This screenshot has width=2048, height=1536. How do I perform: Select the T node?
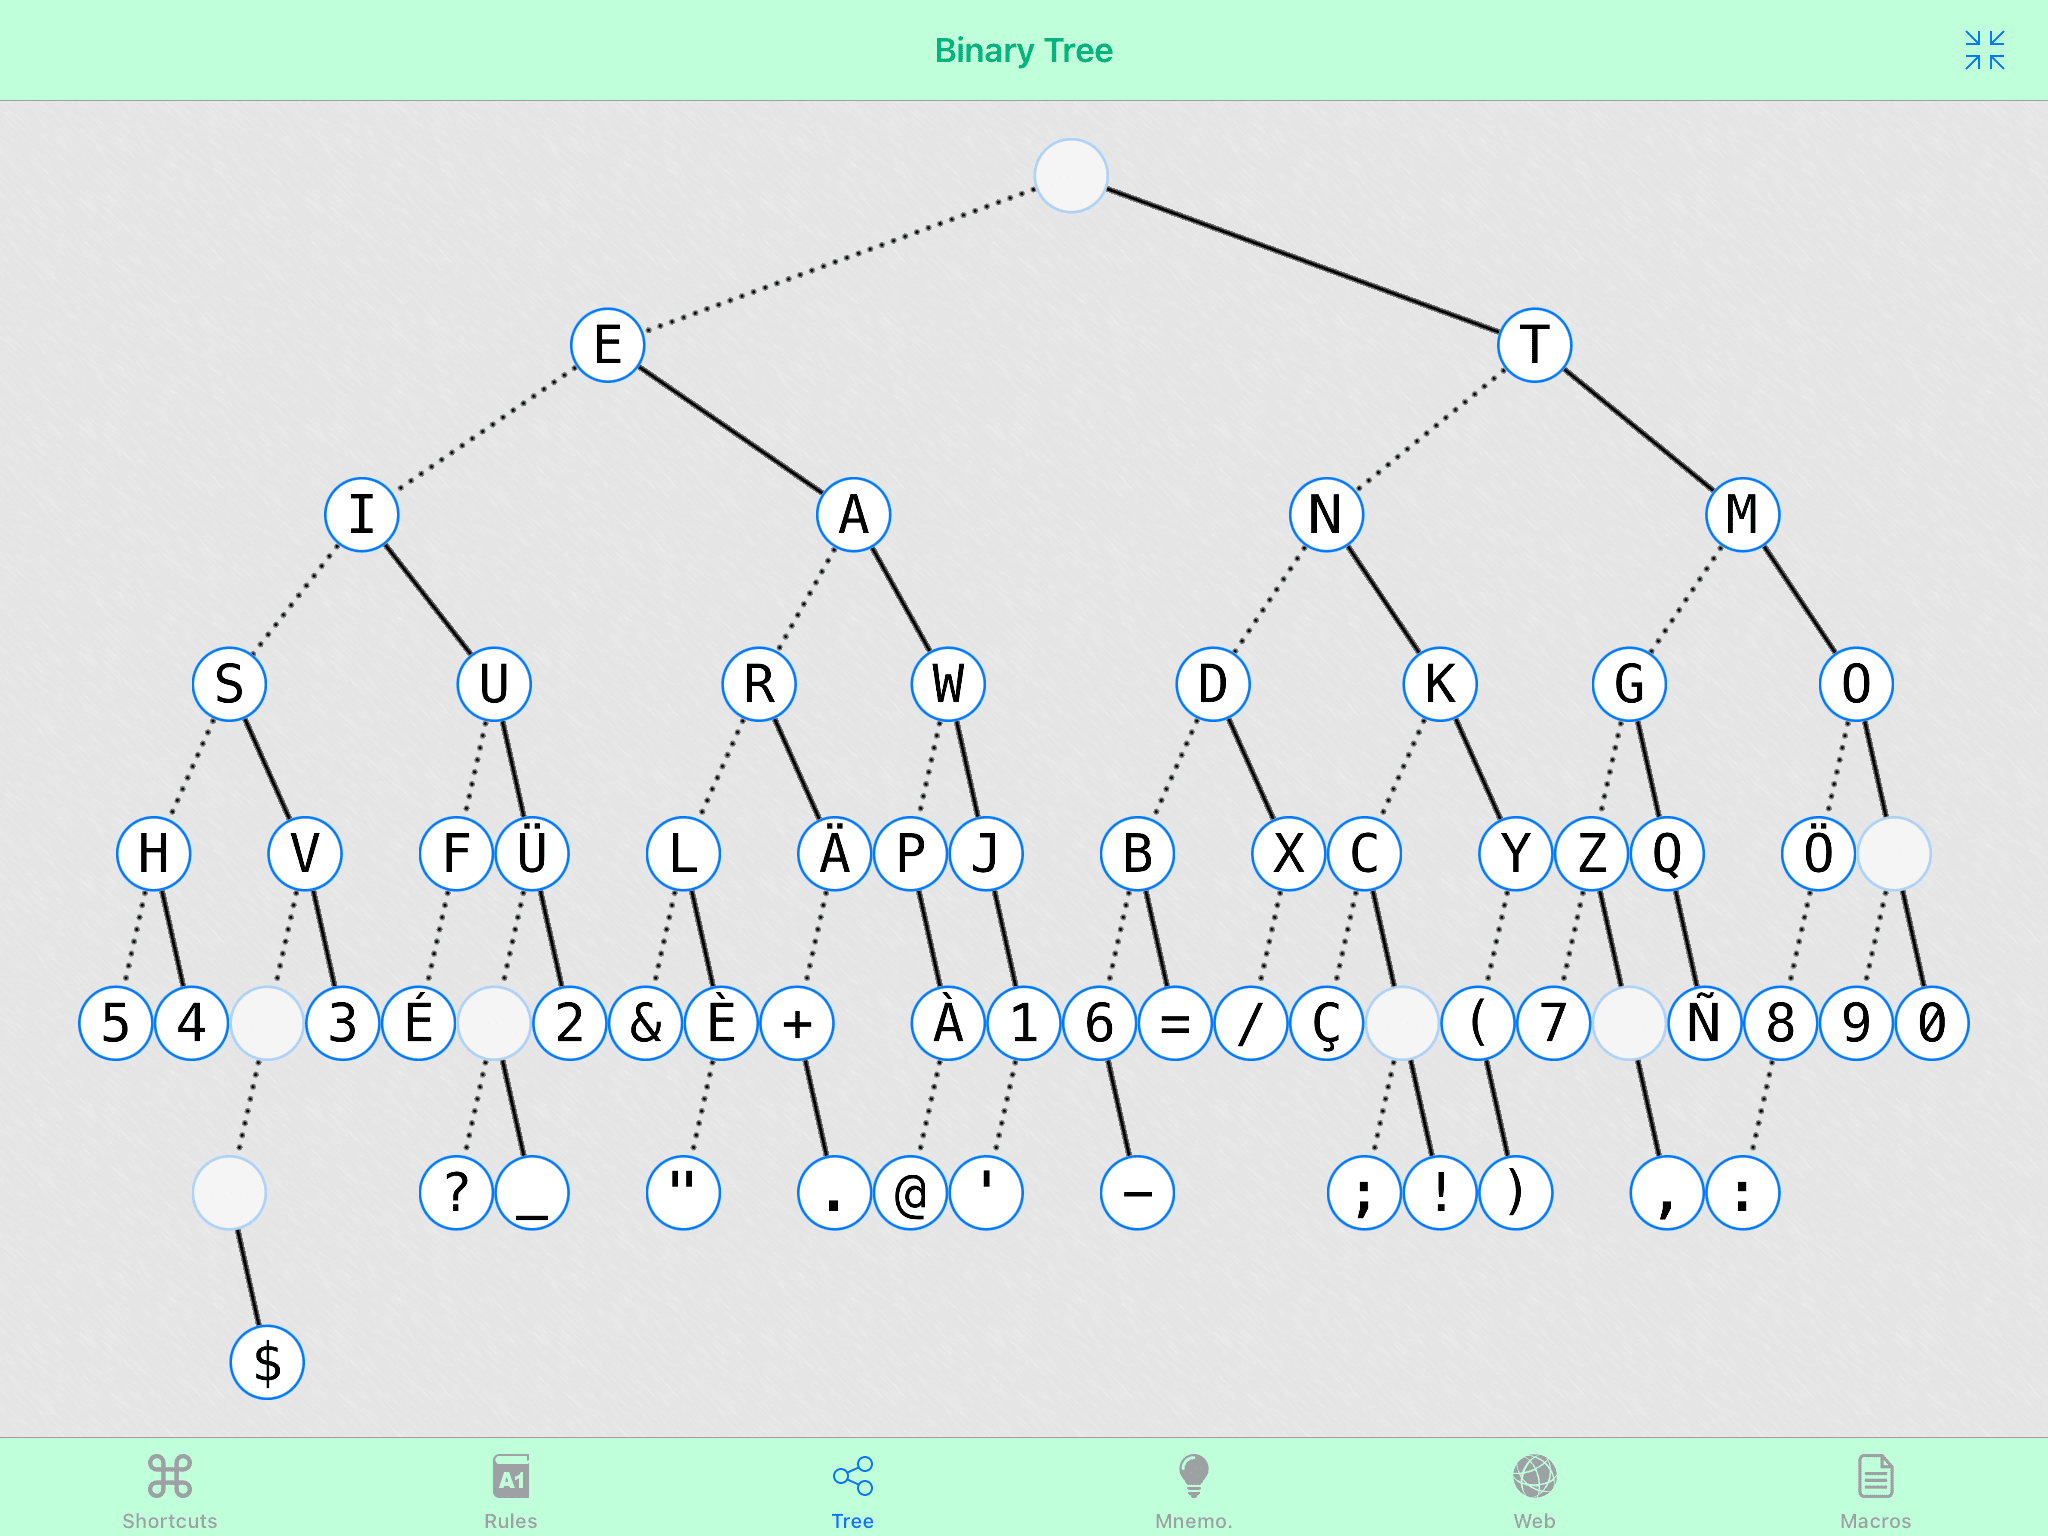click(x=1534, y=345)
